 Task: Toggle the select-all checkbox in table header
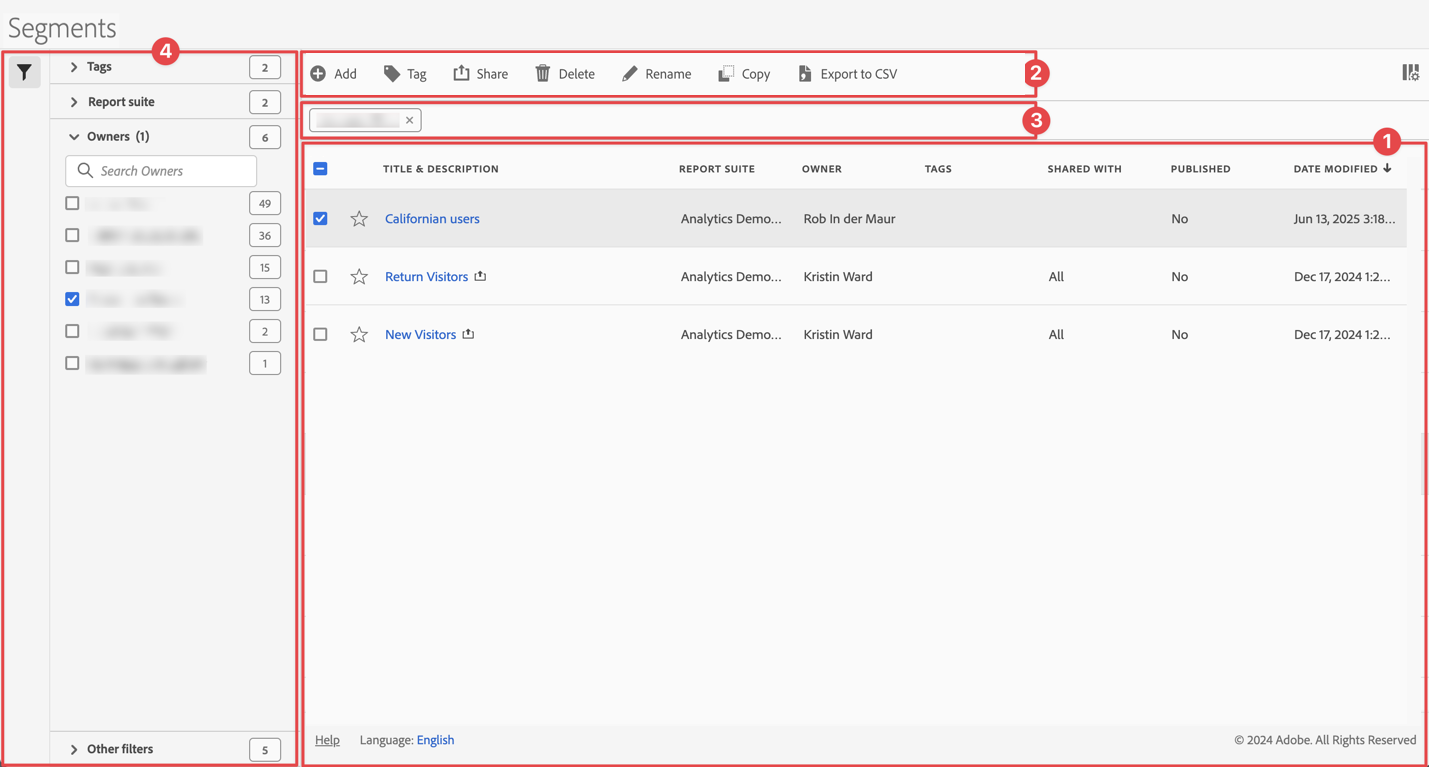[320, 169]
